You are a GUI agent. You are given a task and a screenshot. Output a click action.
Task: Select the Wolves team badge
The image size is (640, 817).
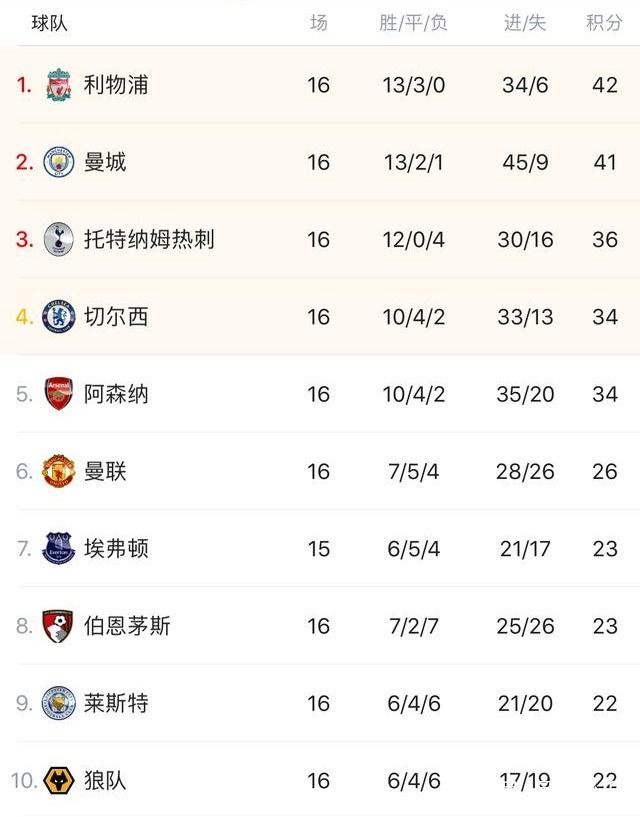[x=60, y=779]
